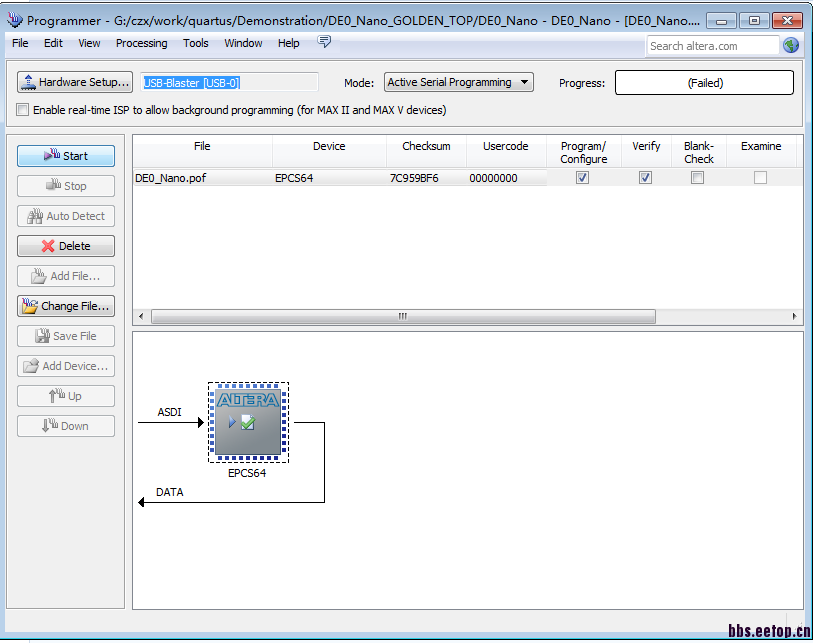Viewport: 813px width, 643px height.
Task: Open the Processing menu
Action: point(142,43)
